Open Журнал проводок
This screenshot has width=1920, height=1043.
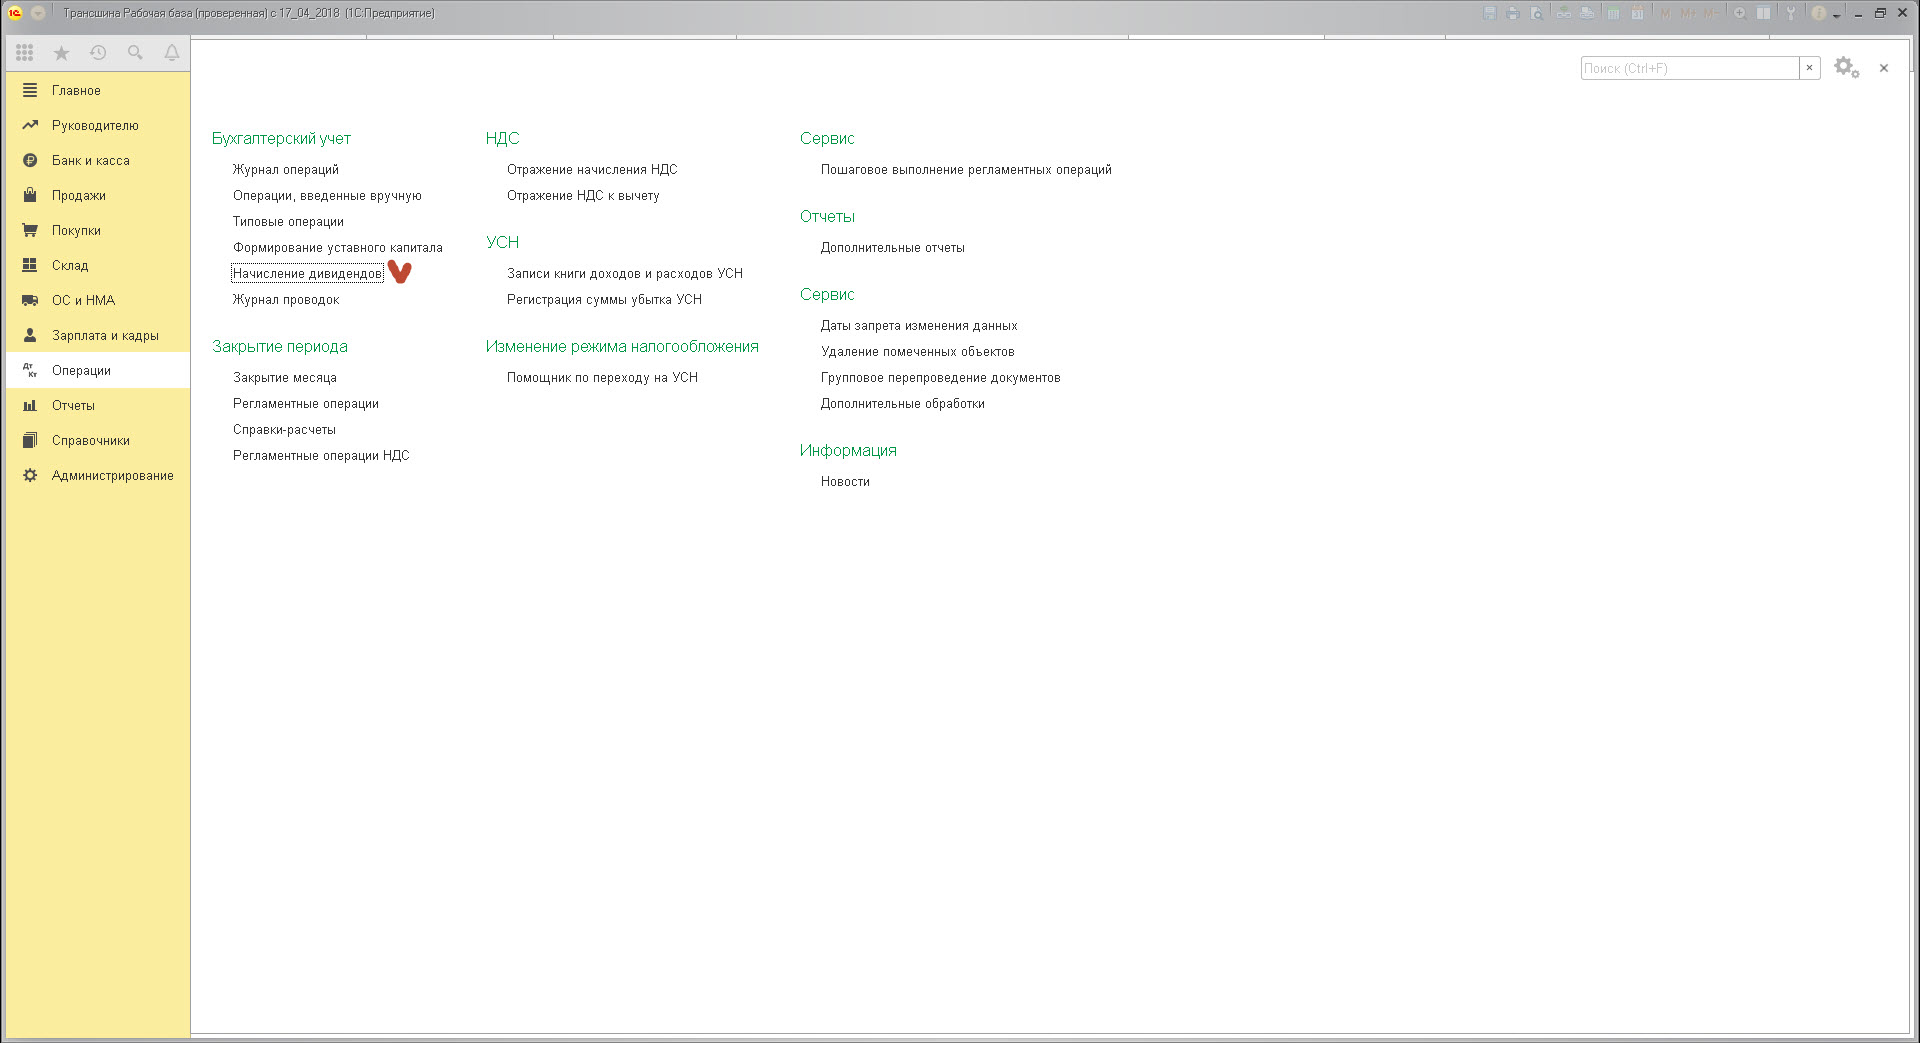coord(286,300)
